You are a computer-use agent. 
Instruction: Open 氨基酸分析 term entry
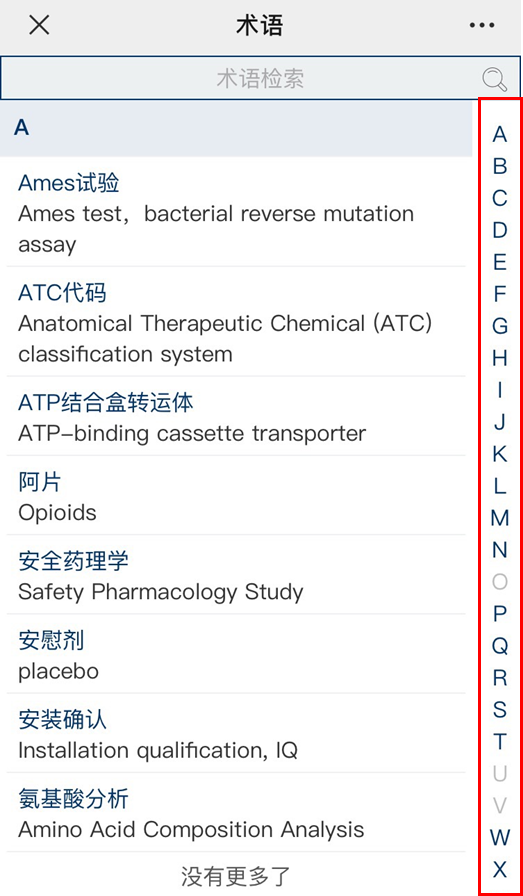click(x=236, y=814)
